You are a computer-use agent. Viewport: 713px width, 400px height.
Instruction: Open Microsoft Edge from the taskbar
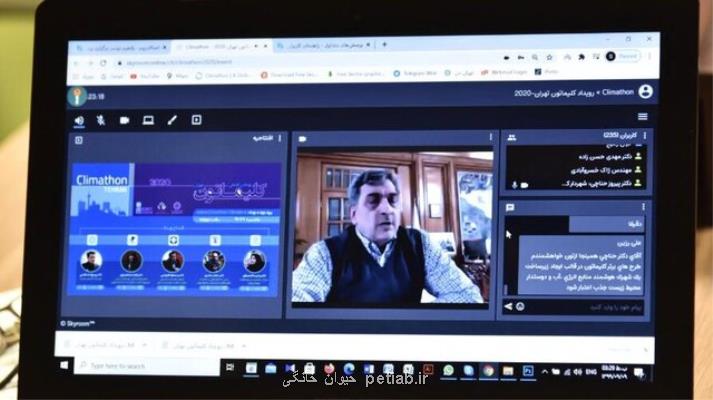coord(349,369)
